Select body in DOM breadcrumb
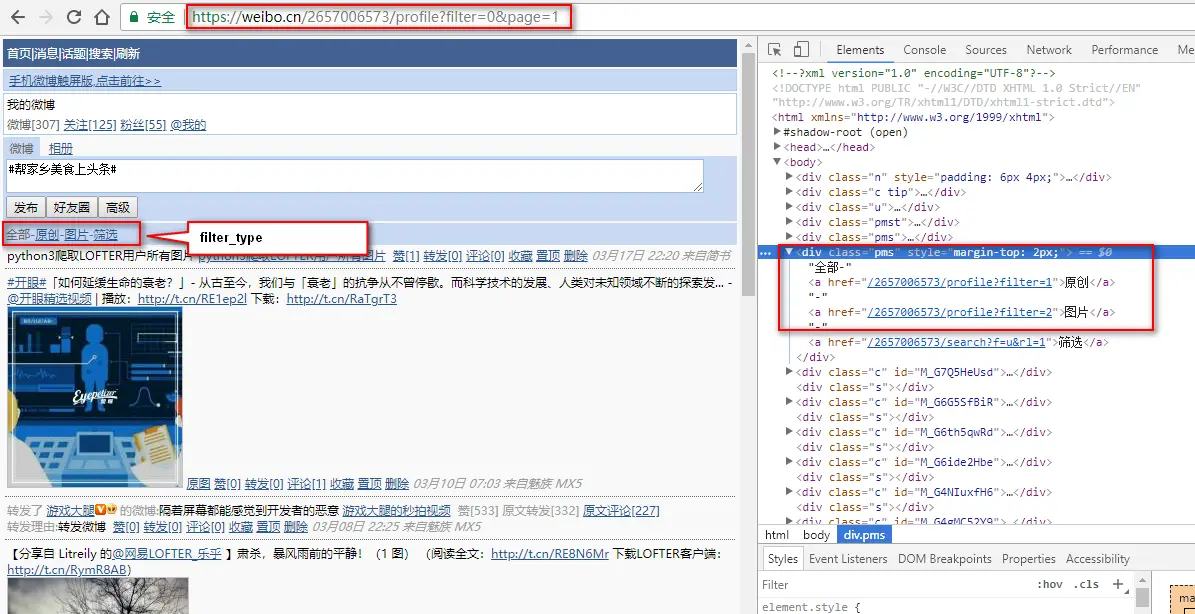Image resolution: width=1195 pixels, height=614 pixels. [x=815, y=535]
